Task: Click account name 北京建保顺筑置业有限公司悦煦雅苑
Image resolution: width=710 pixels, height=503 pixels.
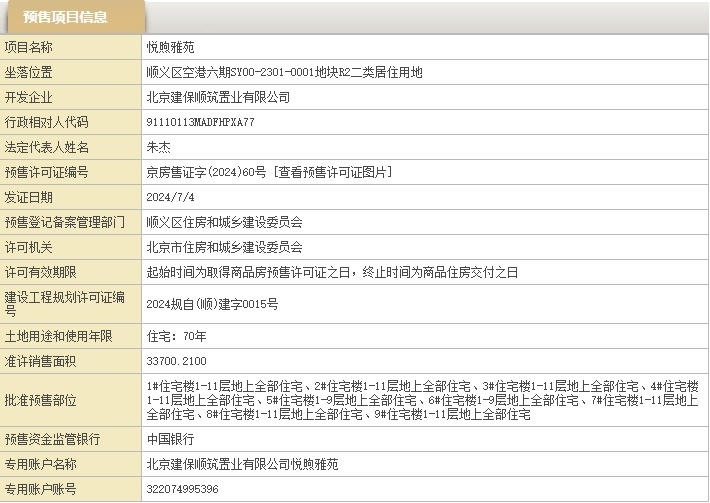Action: [x=242, y=464]
